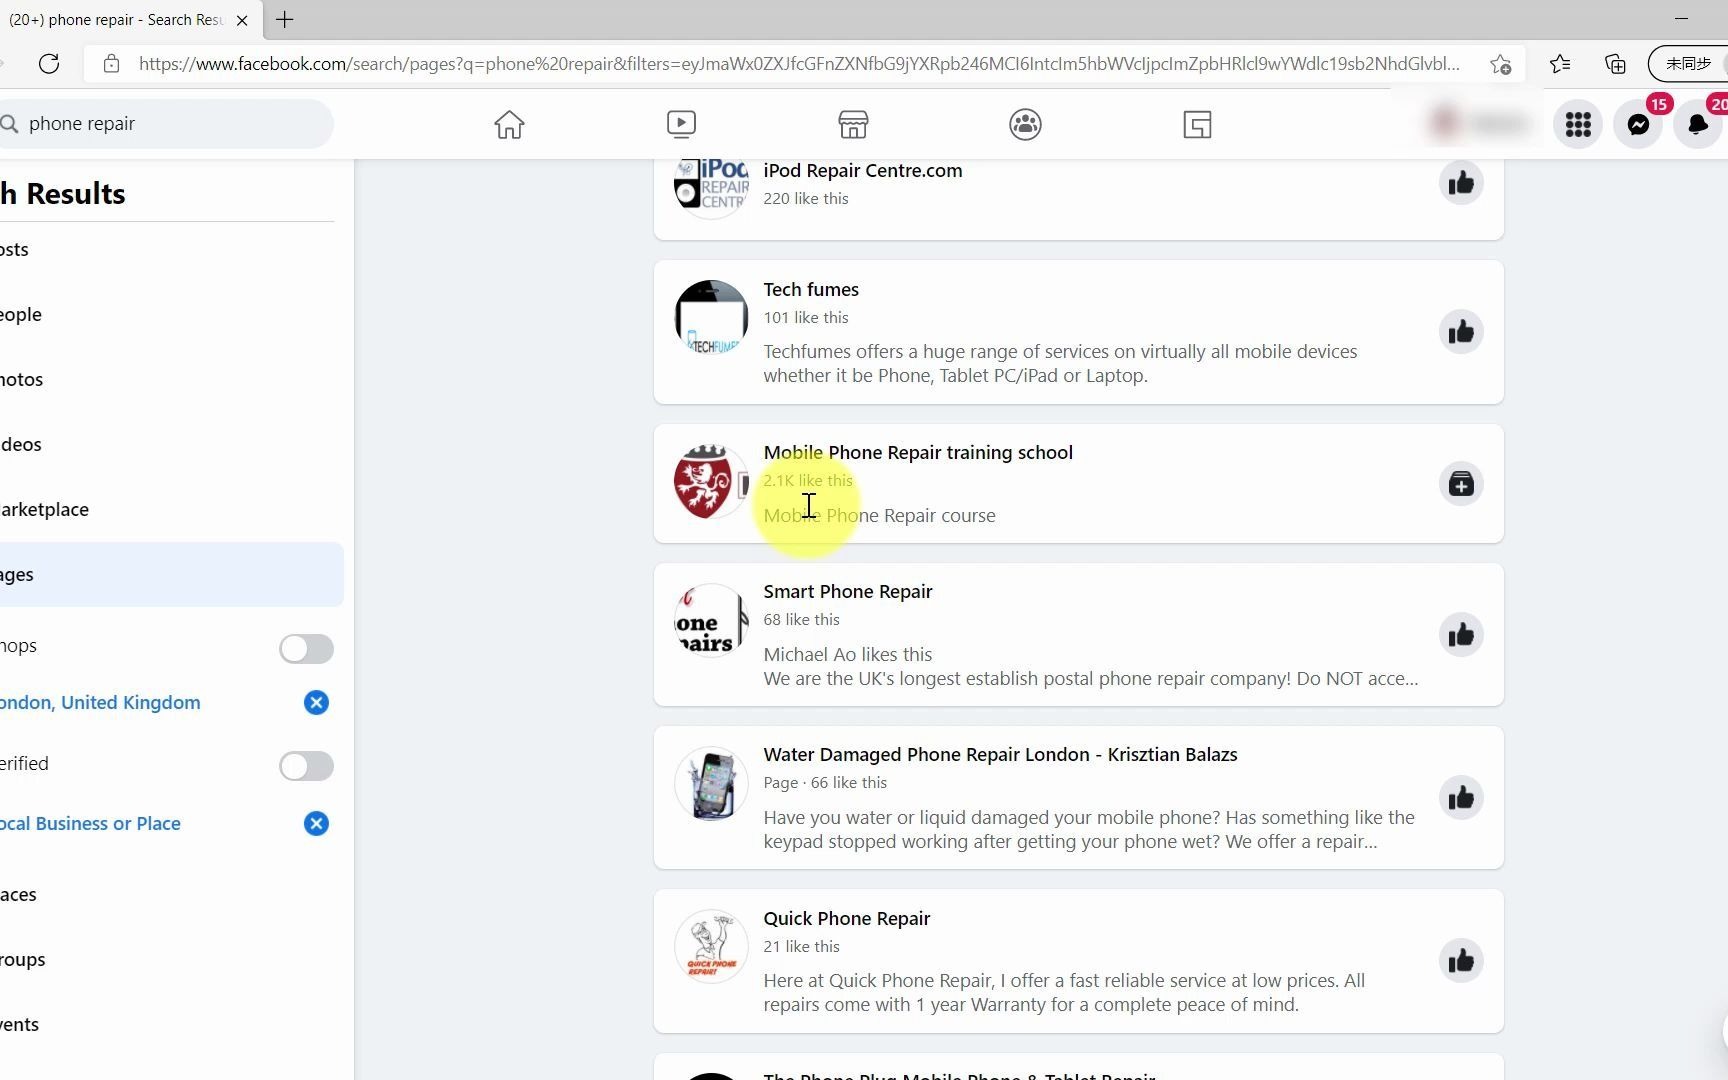Open the Watch video icon

[681, 124]
